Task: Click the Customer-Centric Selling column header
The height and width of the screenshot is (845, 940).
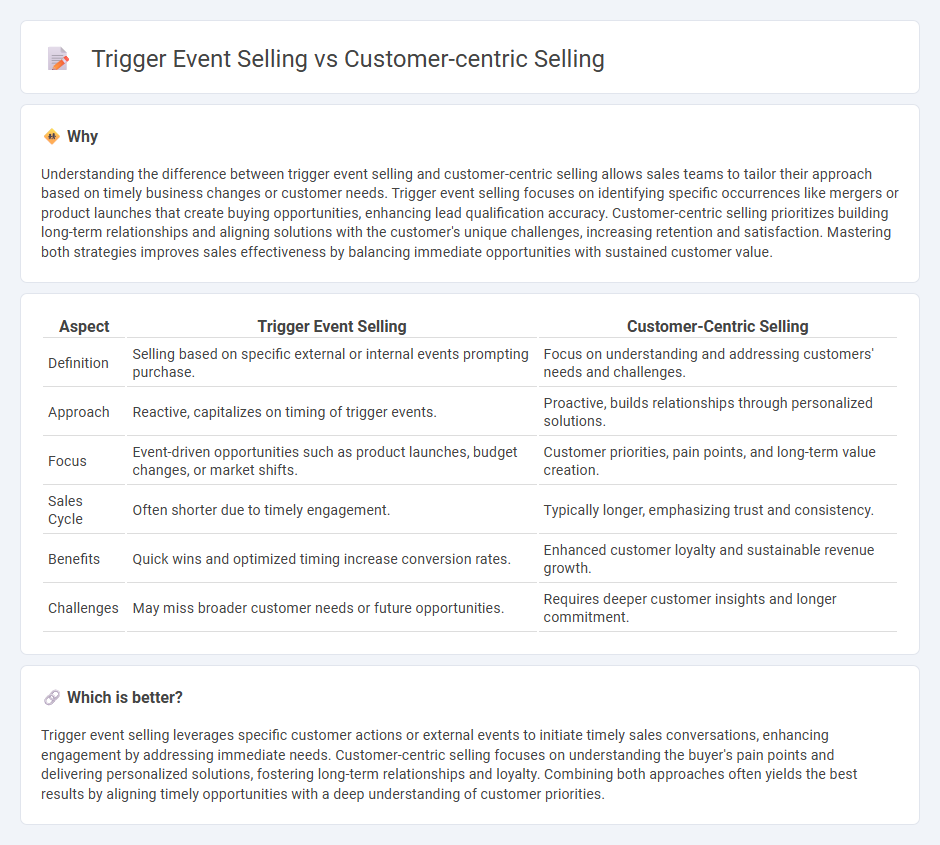Action: [x=718, y=327]
